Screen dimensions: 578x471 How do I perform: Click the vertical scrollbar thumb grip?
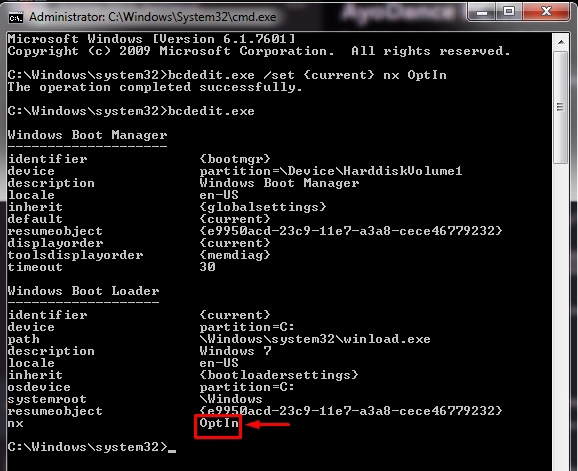point(561,107)
